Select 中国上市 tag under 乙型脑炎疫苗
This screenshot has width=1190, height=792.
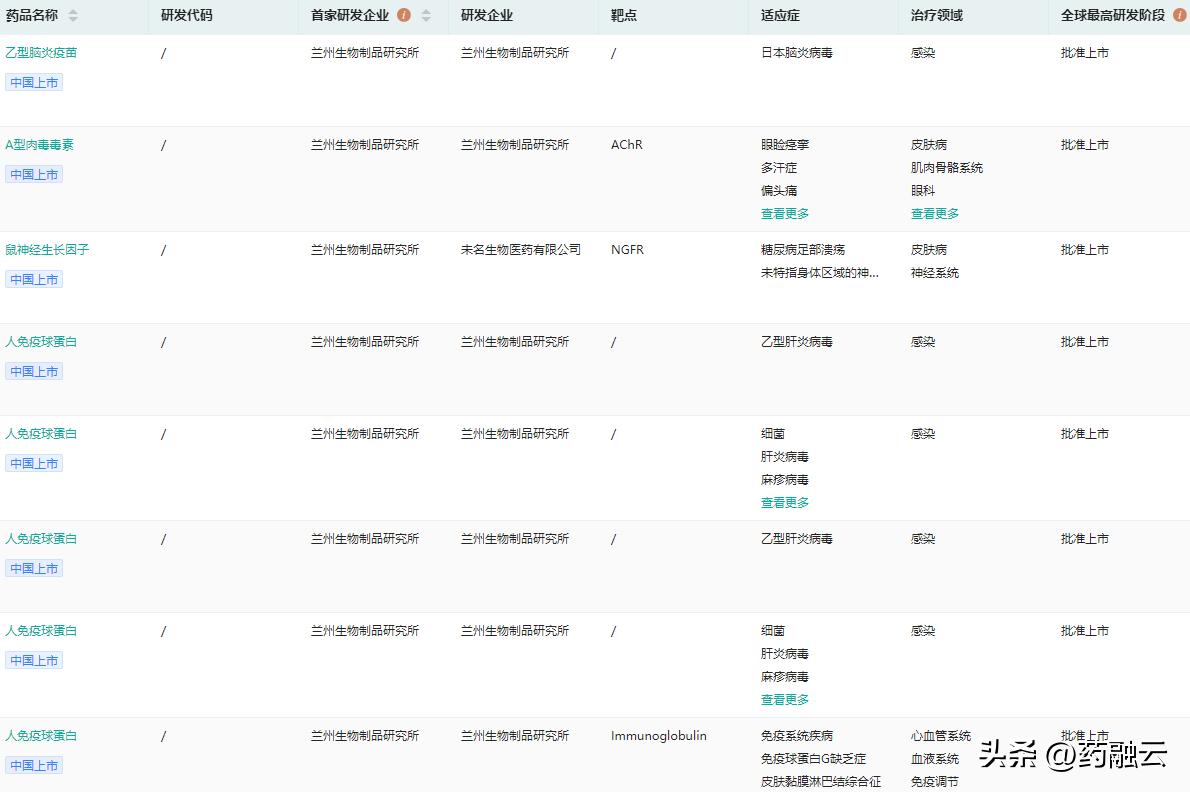tap(34, 82)
